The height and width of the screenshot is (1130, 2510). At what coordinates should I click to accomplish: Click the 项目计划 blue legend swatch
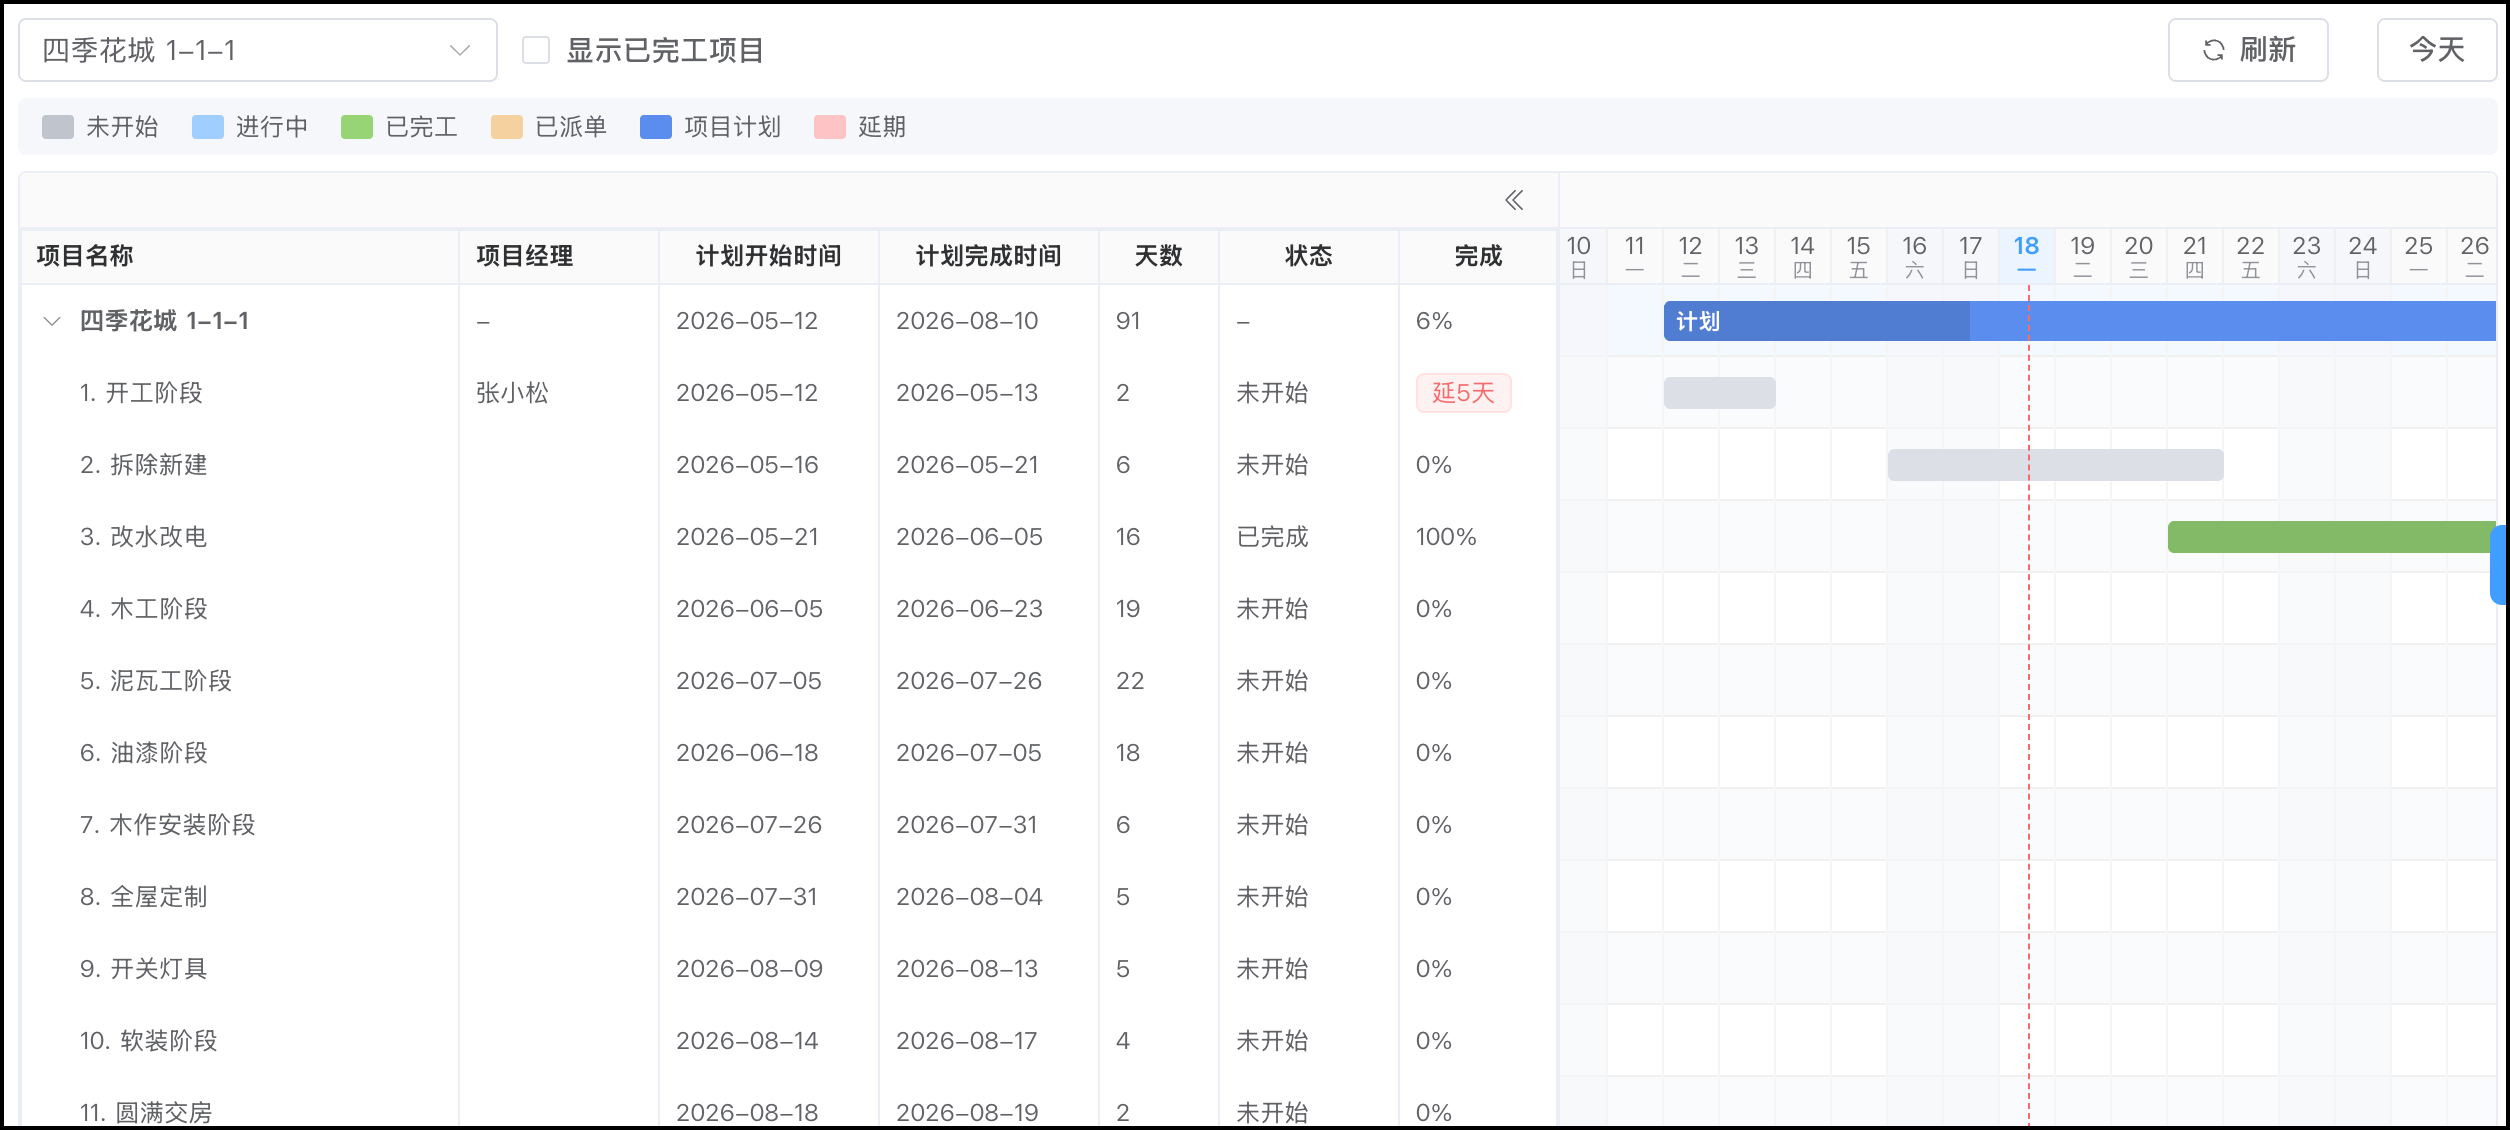[x=656, y=127]
